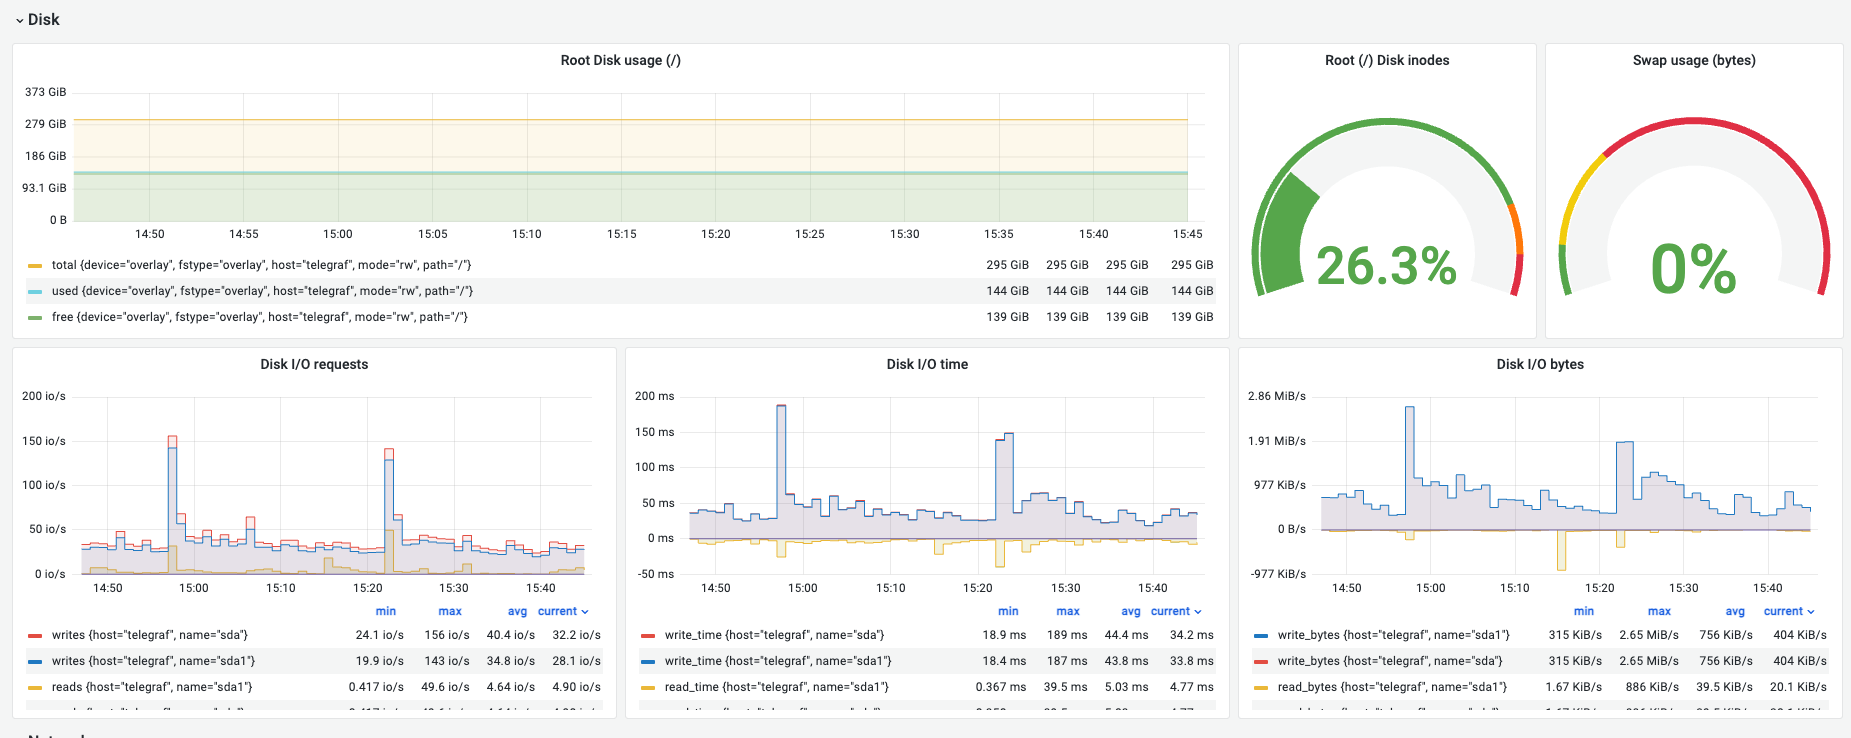
Task: Toggle the free overlay series in the legend
Action: tap(259, 317)
